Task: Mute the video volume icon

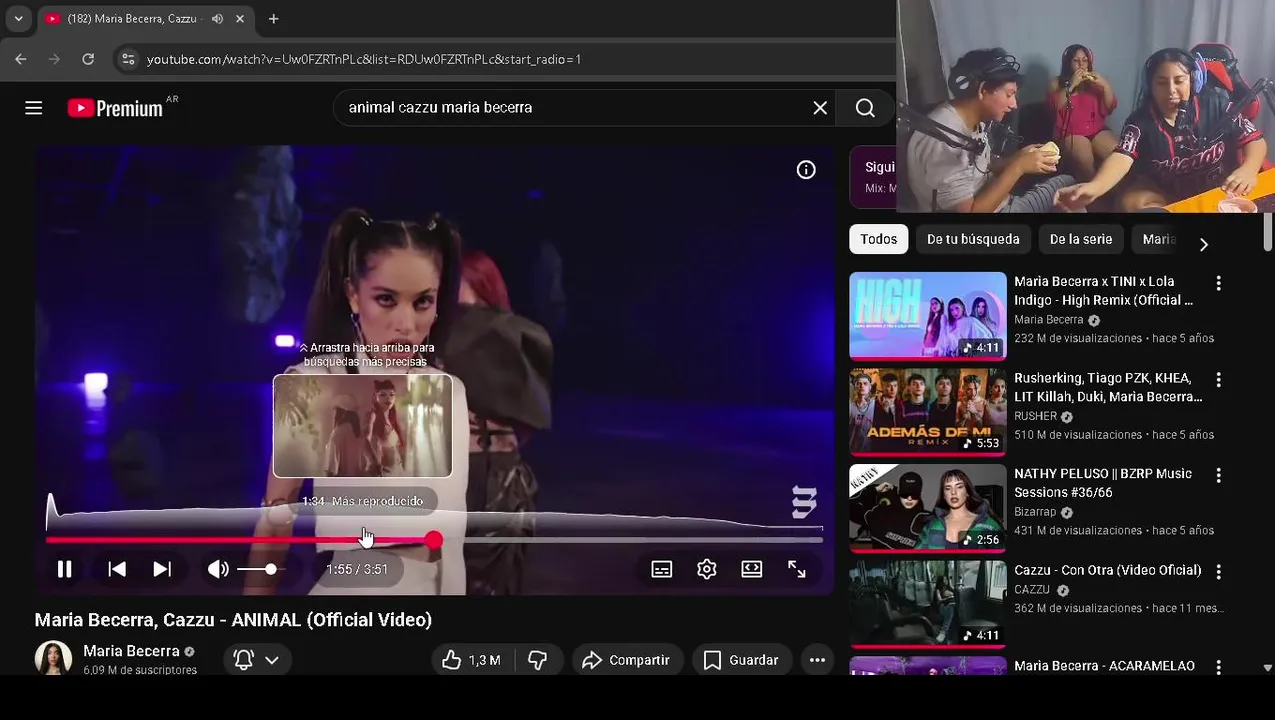Action: (218, 569)
